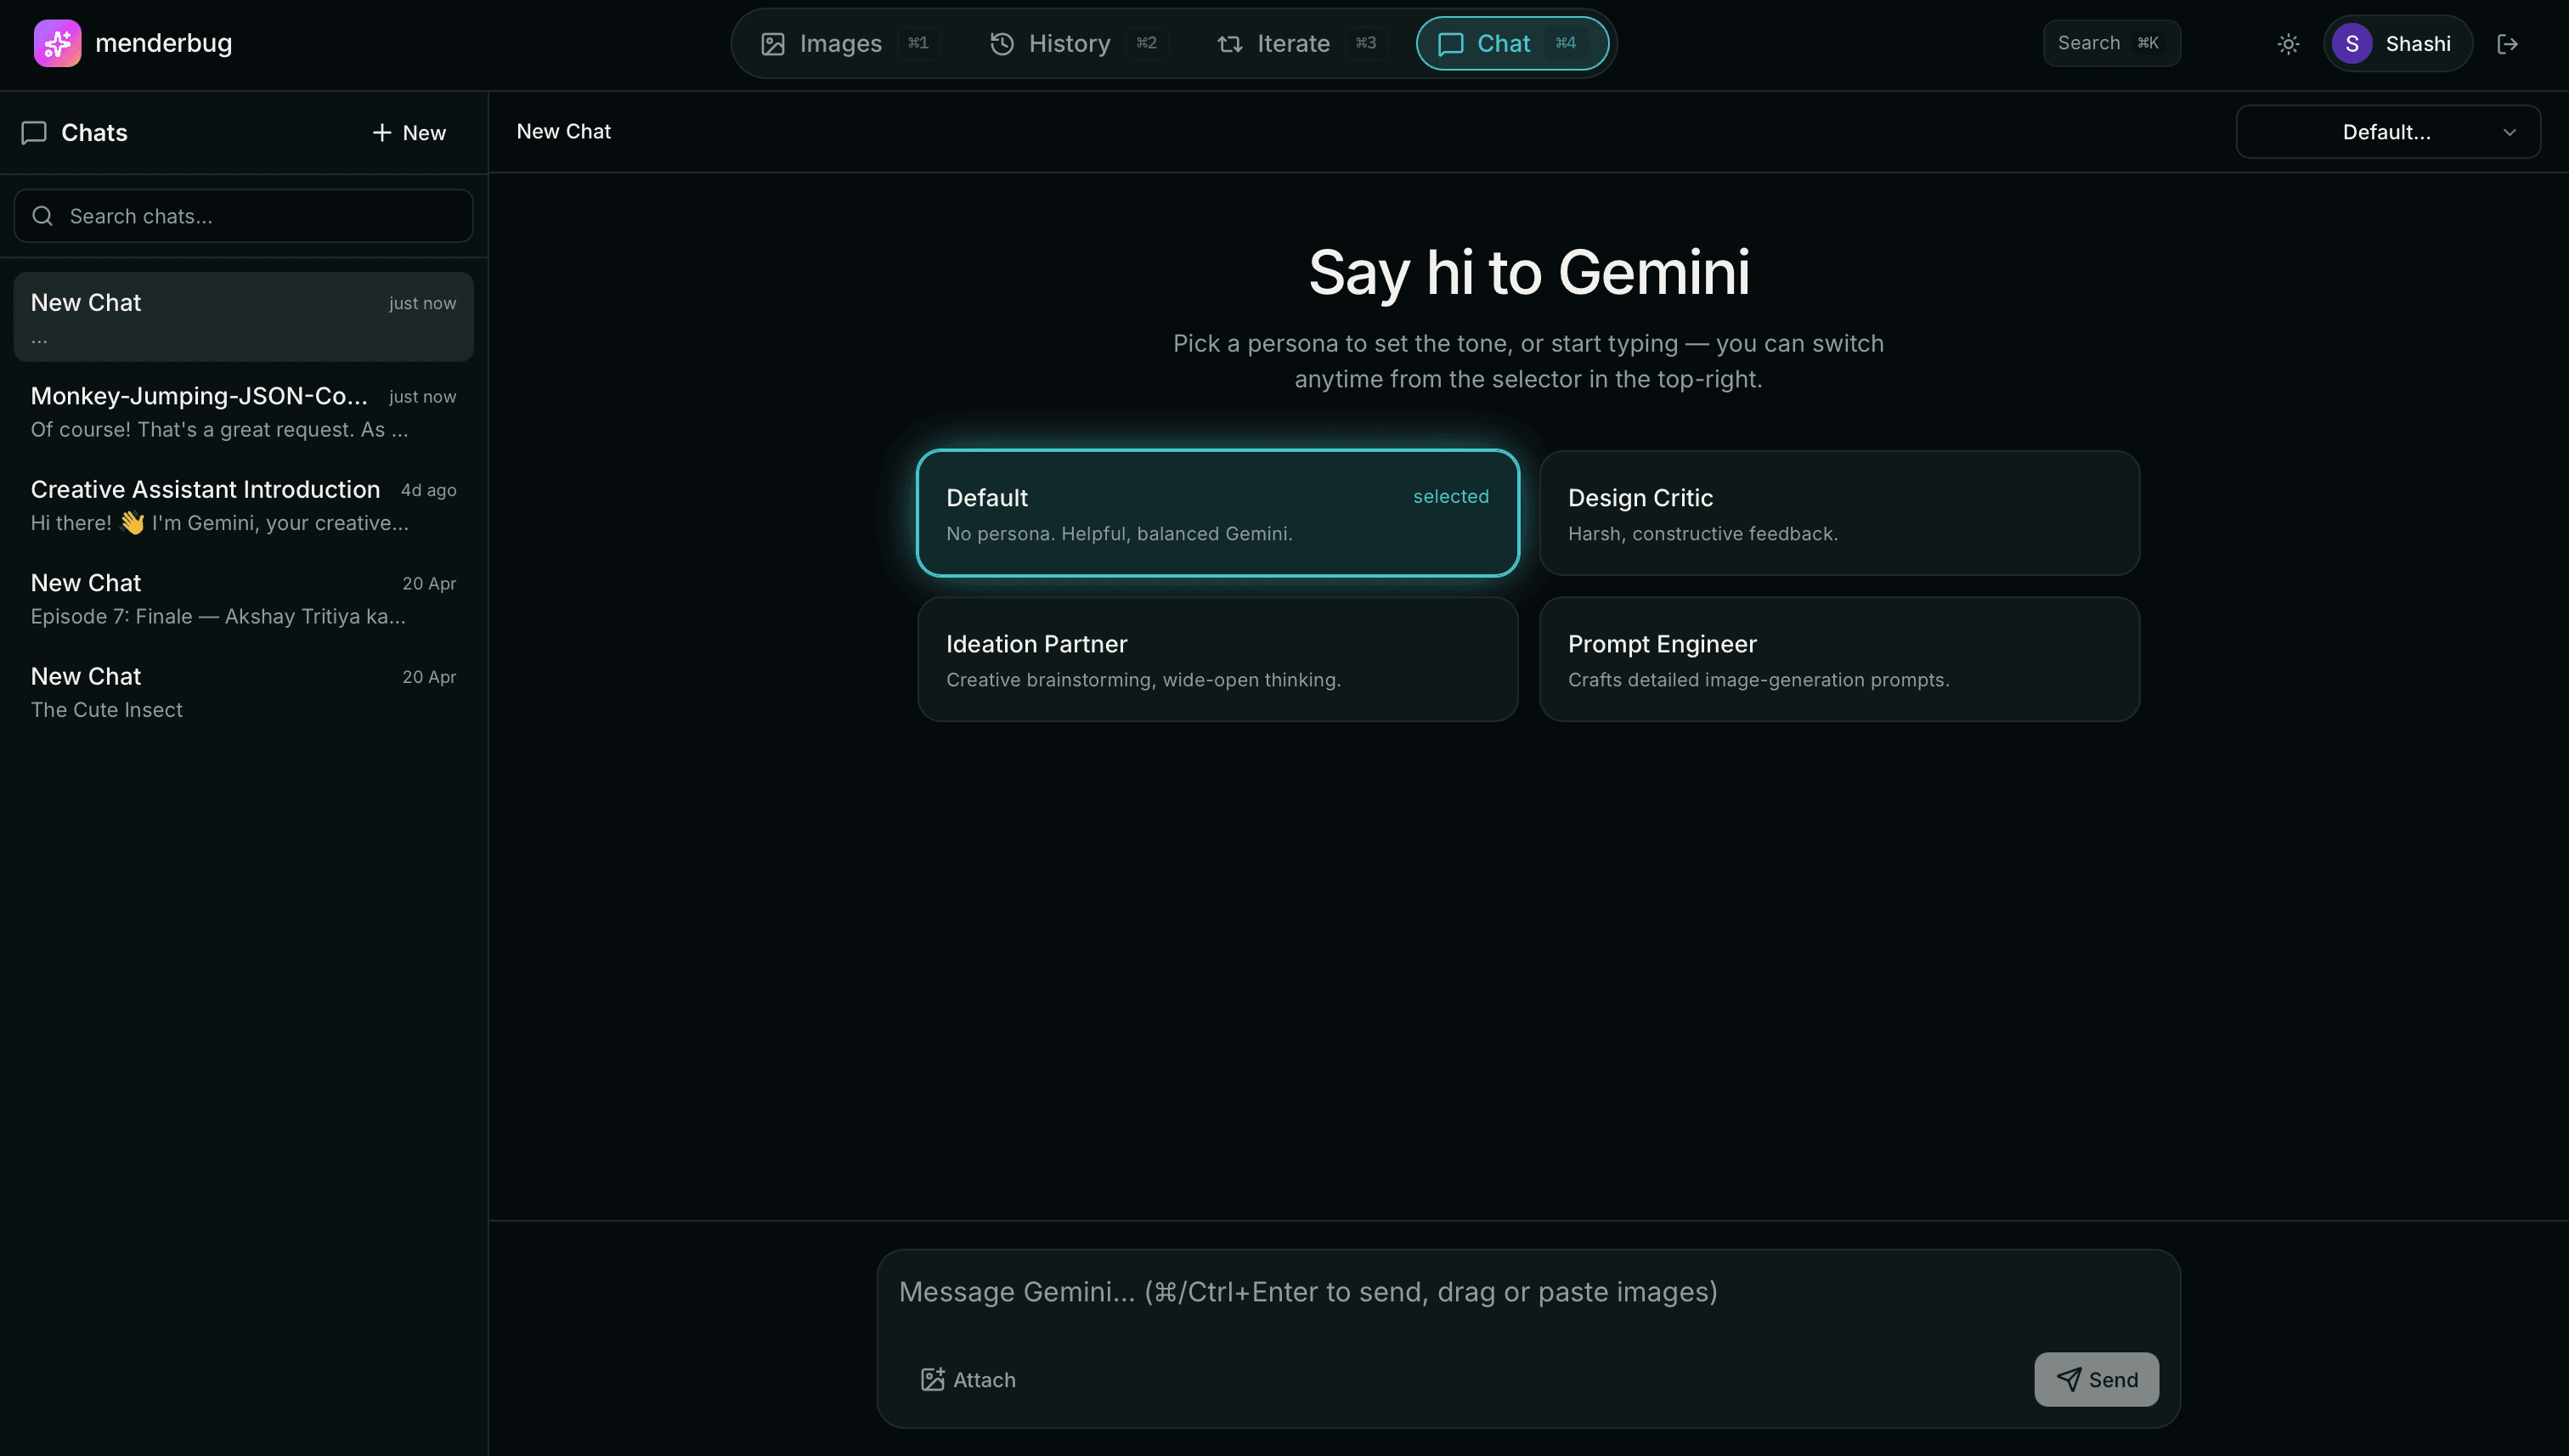Click the ⌘1 shortcut badge

click(918, 43)
